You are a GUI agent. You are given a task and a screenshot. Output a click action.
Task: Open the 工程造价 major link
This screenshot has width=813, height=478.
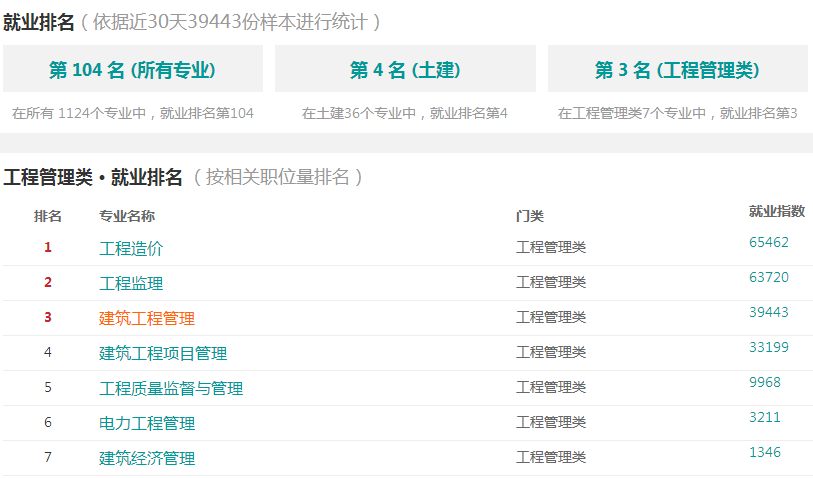[131, 248]
